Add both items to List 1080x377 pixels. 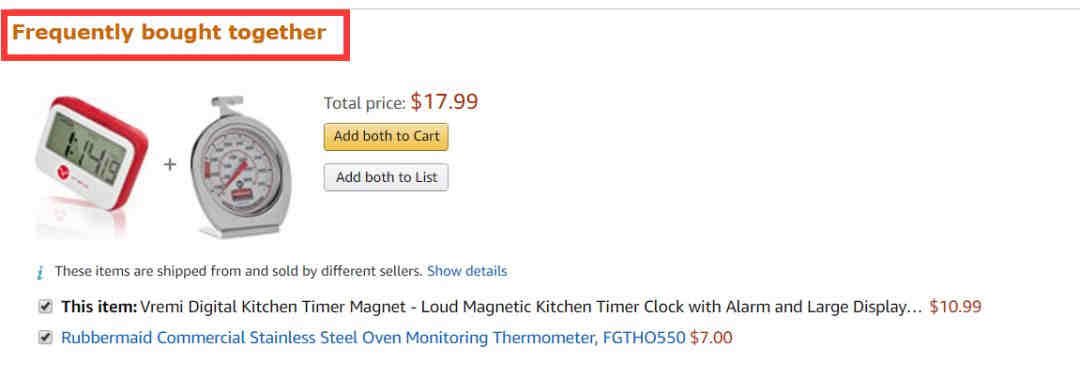[x=386, y=177]
